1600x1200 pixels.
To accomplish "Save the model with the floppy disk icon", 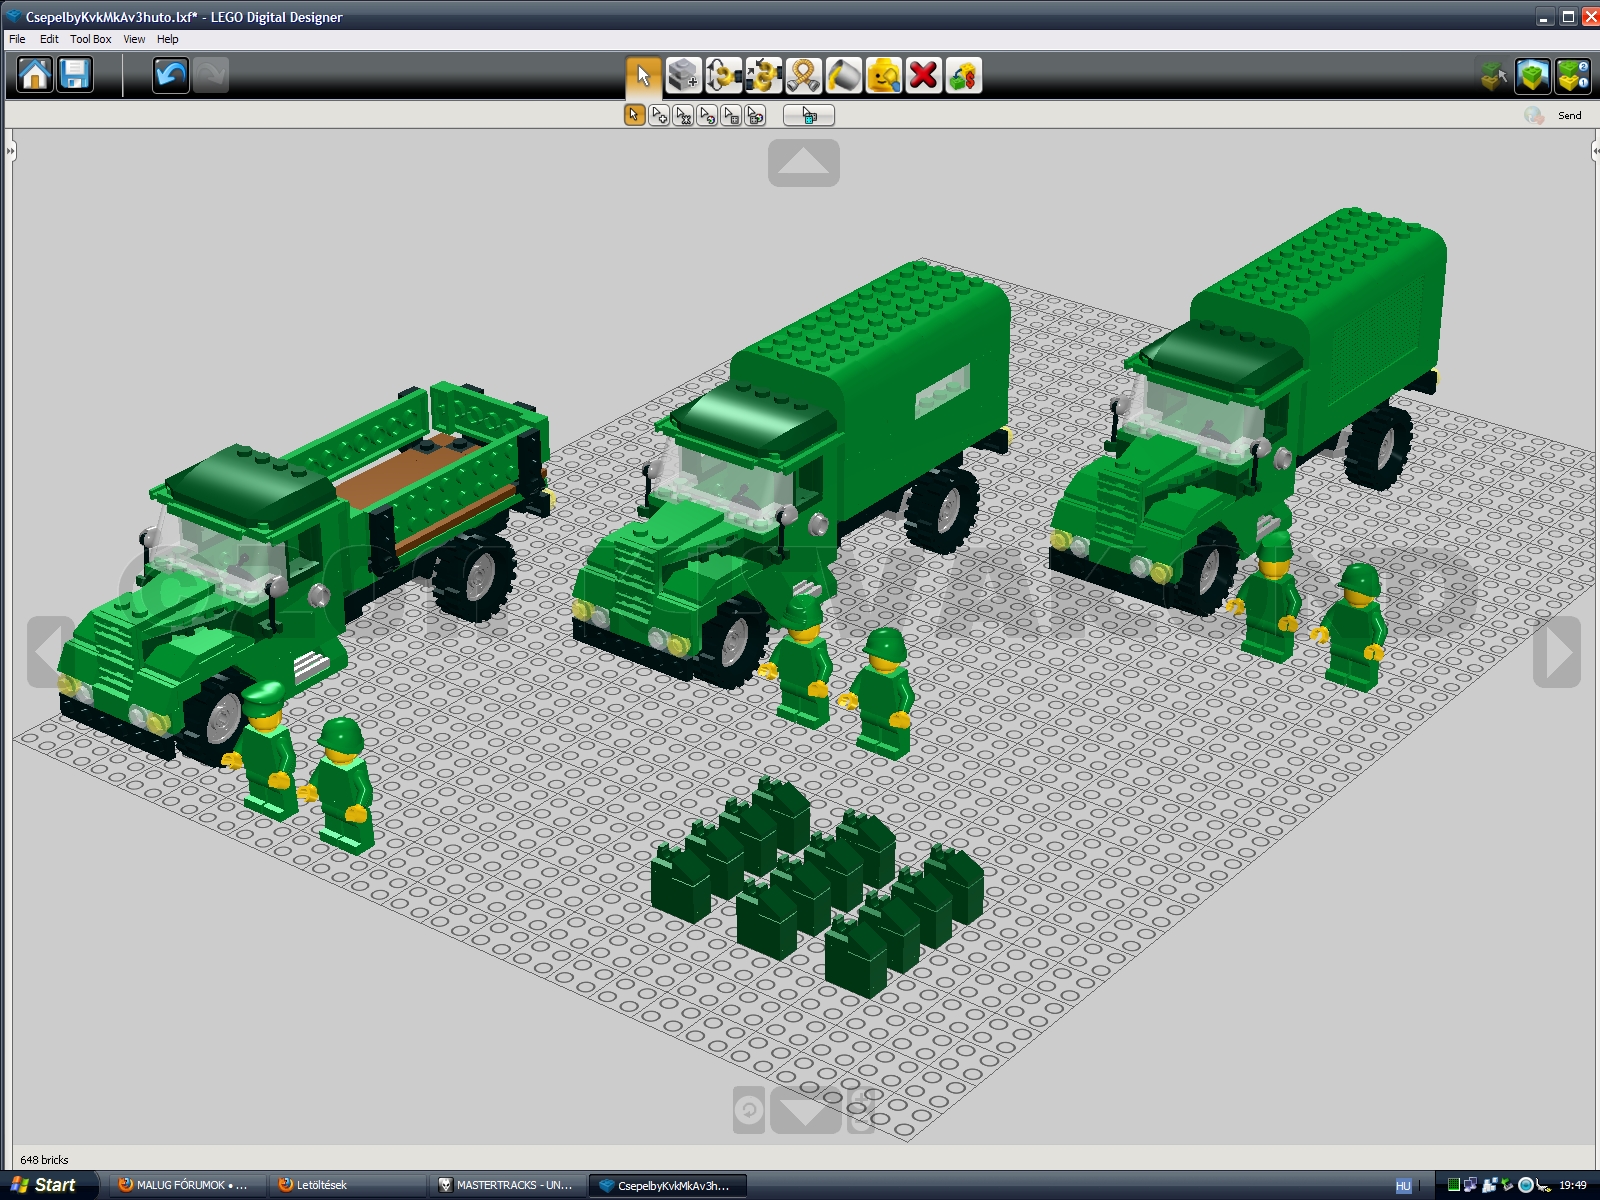I will click(x=75, y=75).
